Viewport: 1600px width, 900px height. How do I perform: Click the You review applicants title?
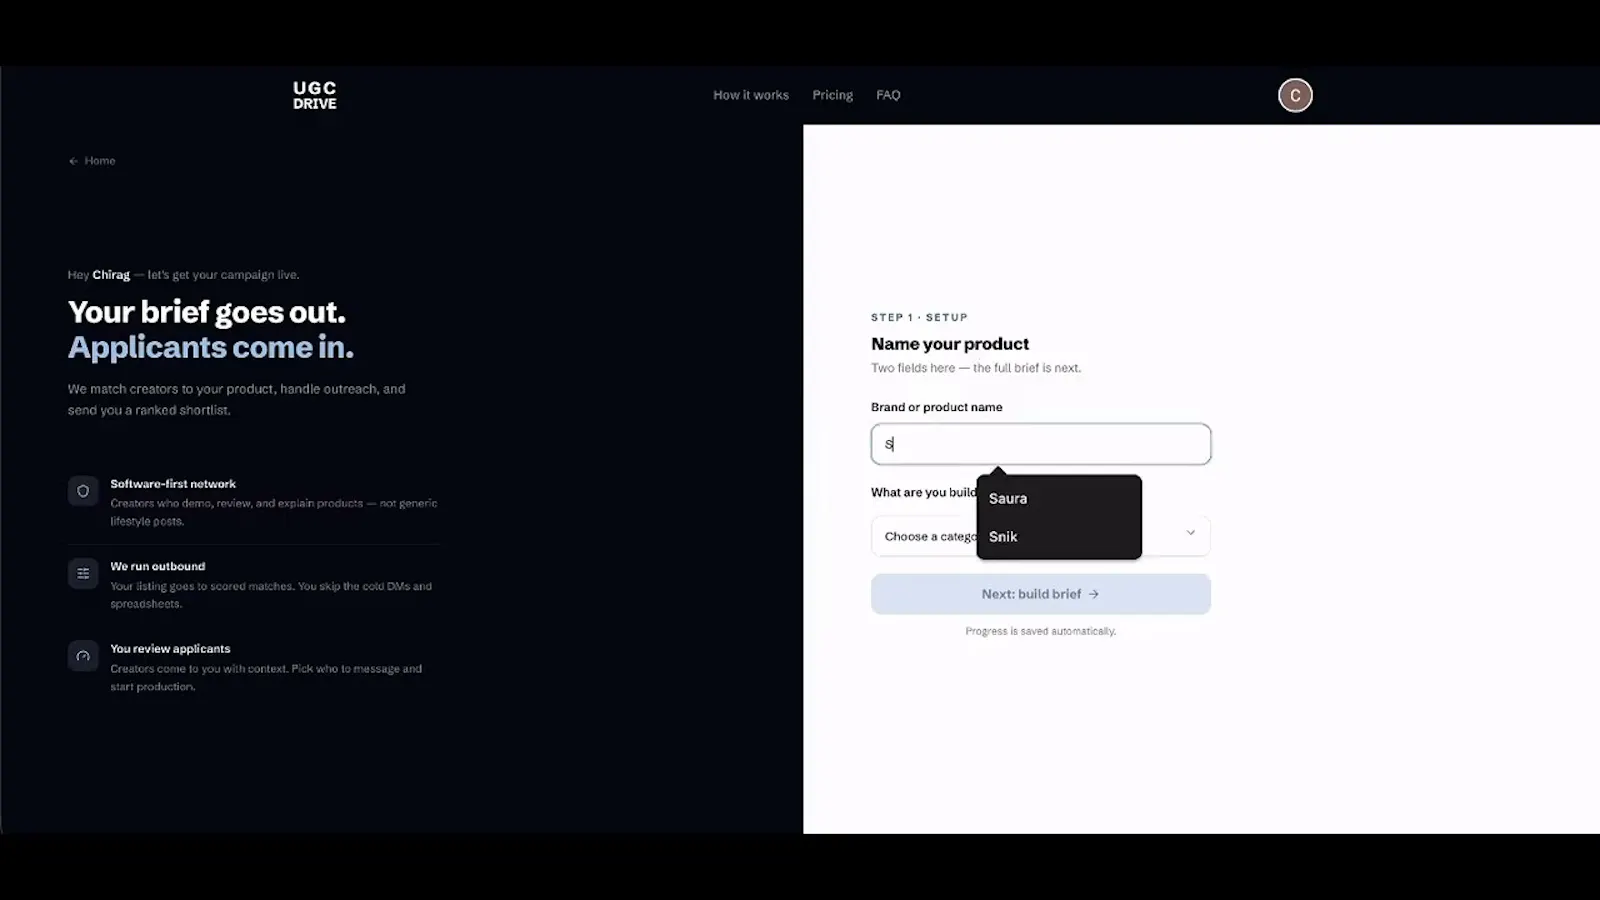(170, 649)
